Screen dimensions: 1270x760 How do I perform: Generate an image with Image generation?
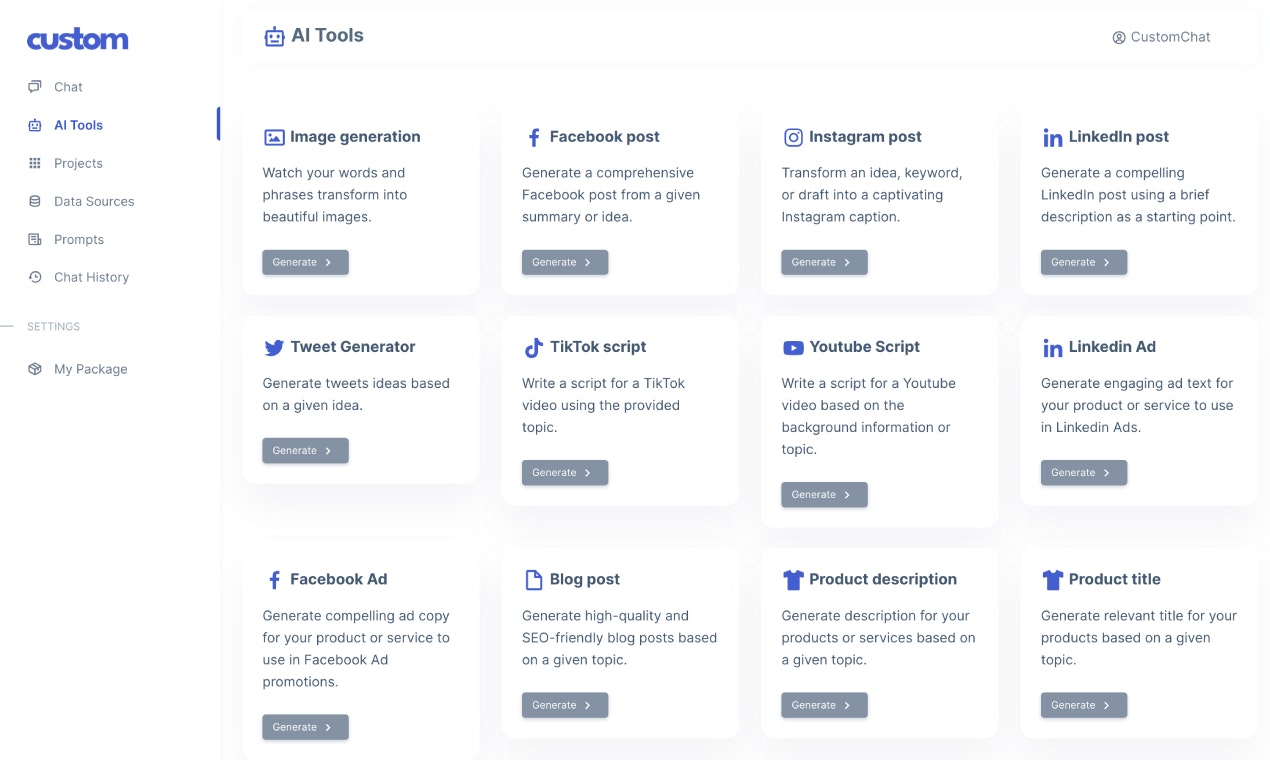(x=305, y=262)
